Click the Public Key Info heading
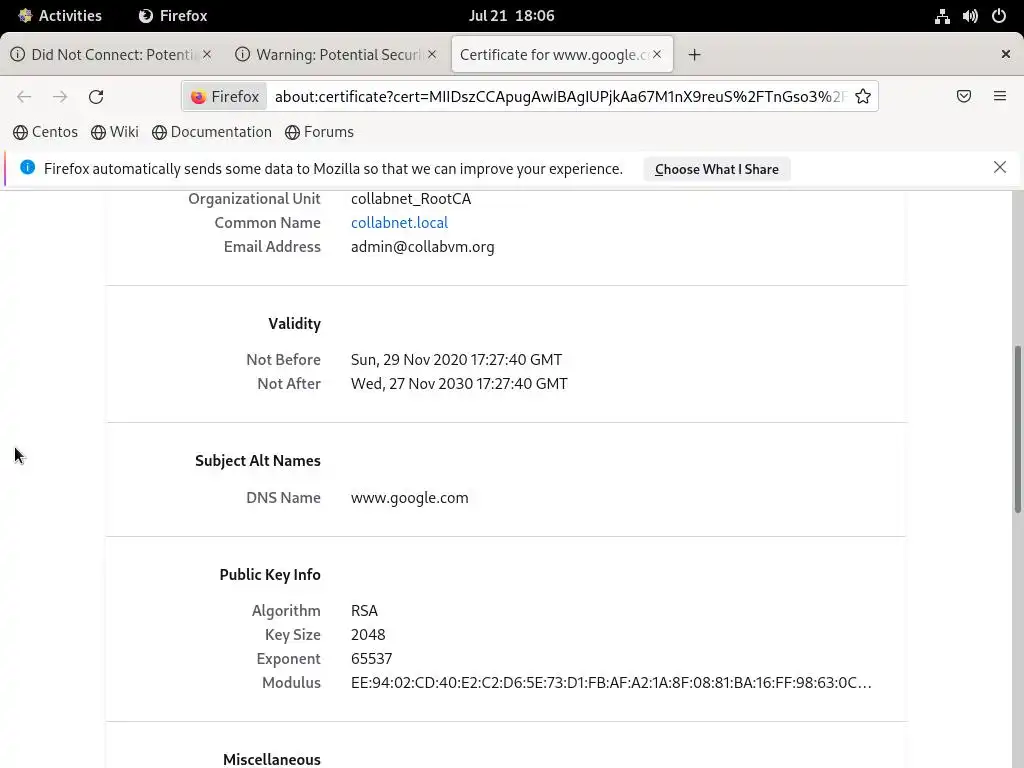The width and height of the screenshot is (1024, 768). pyautogui.click(x=270, y=575)
